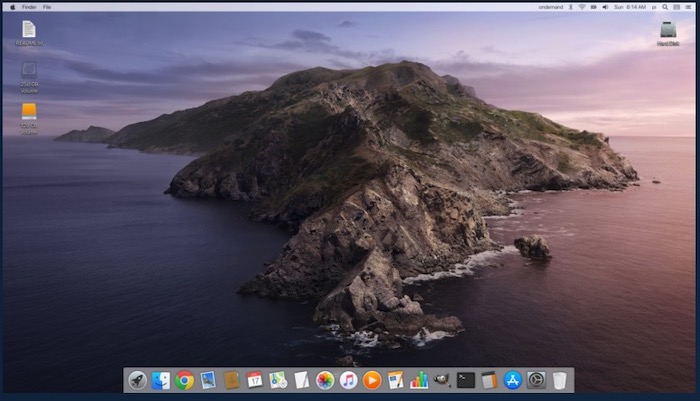Open the Calendar icon showing 17

coord(254,380)
